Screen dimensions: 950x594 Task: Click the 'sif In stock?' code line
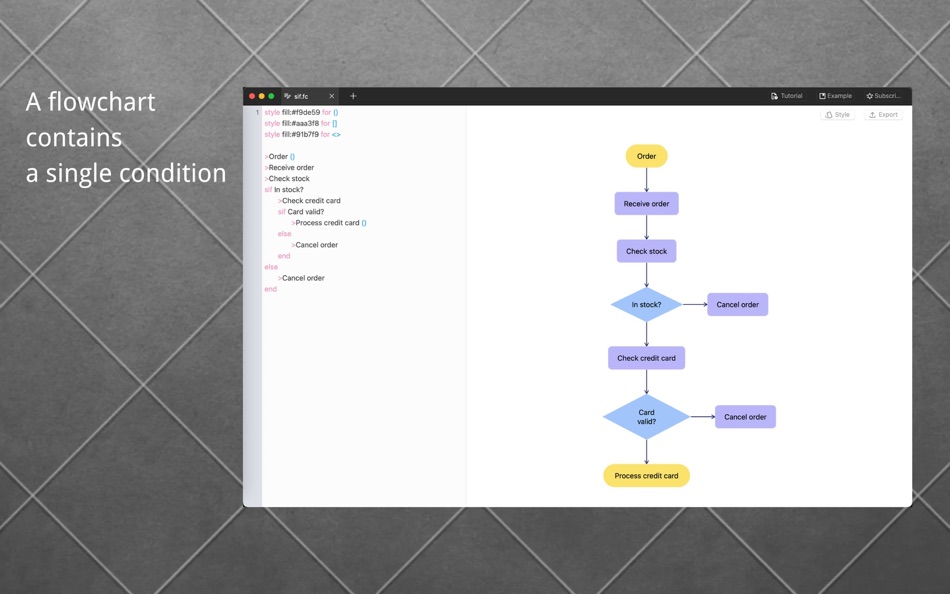coord(284,190)
